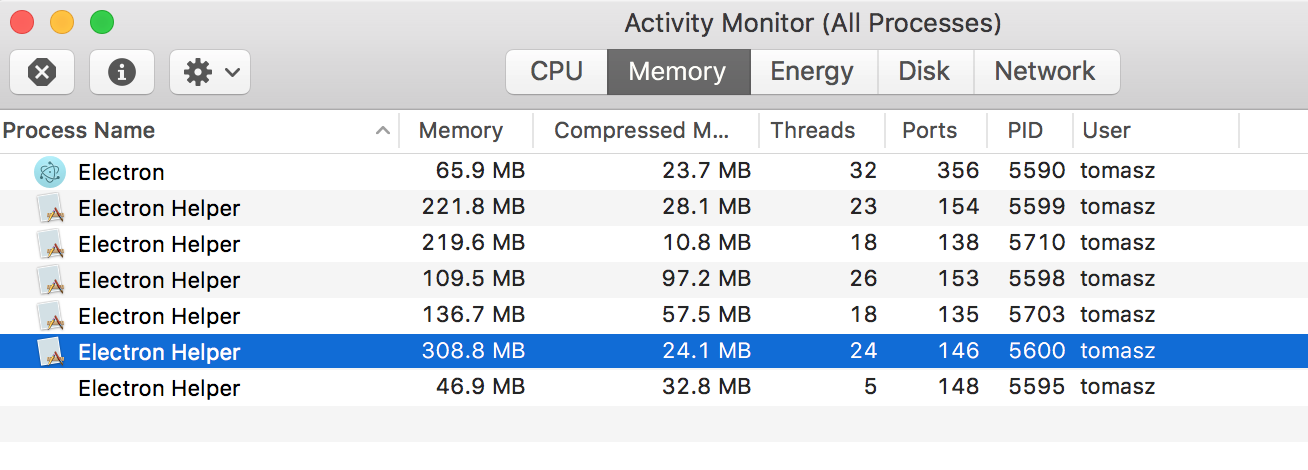Image resolution: width=1308 pixels, height=470 pixels.
Task: Open the gear action menu
Action: click(x=210, y=72)
